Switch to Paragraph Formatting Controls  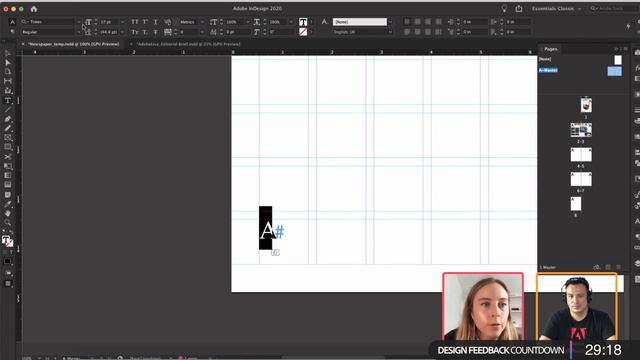pos(13,32)
